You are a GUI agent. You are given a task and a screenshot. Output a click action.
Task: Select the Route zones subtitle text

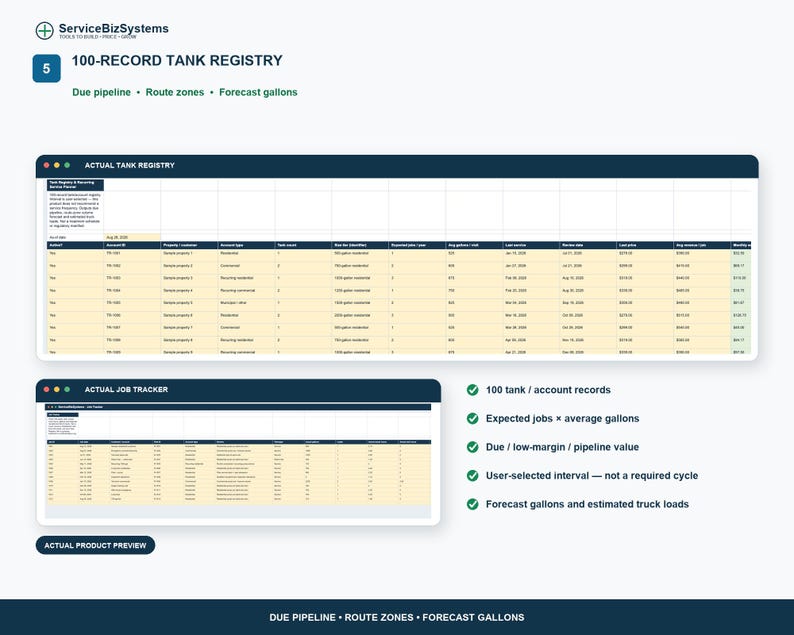coord(175,92)
